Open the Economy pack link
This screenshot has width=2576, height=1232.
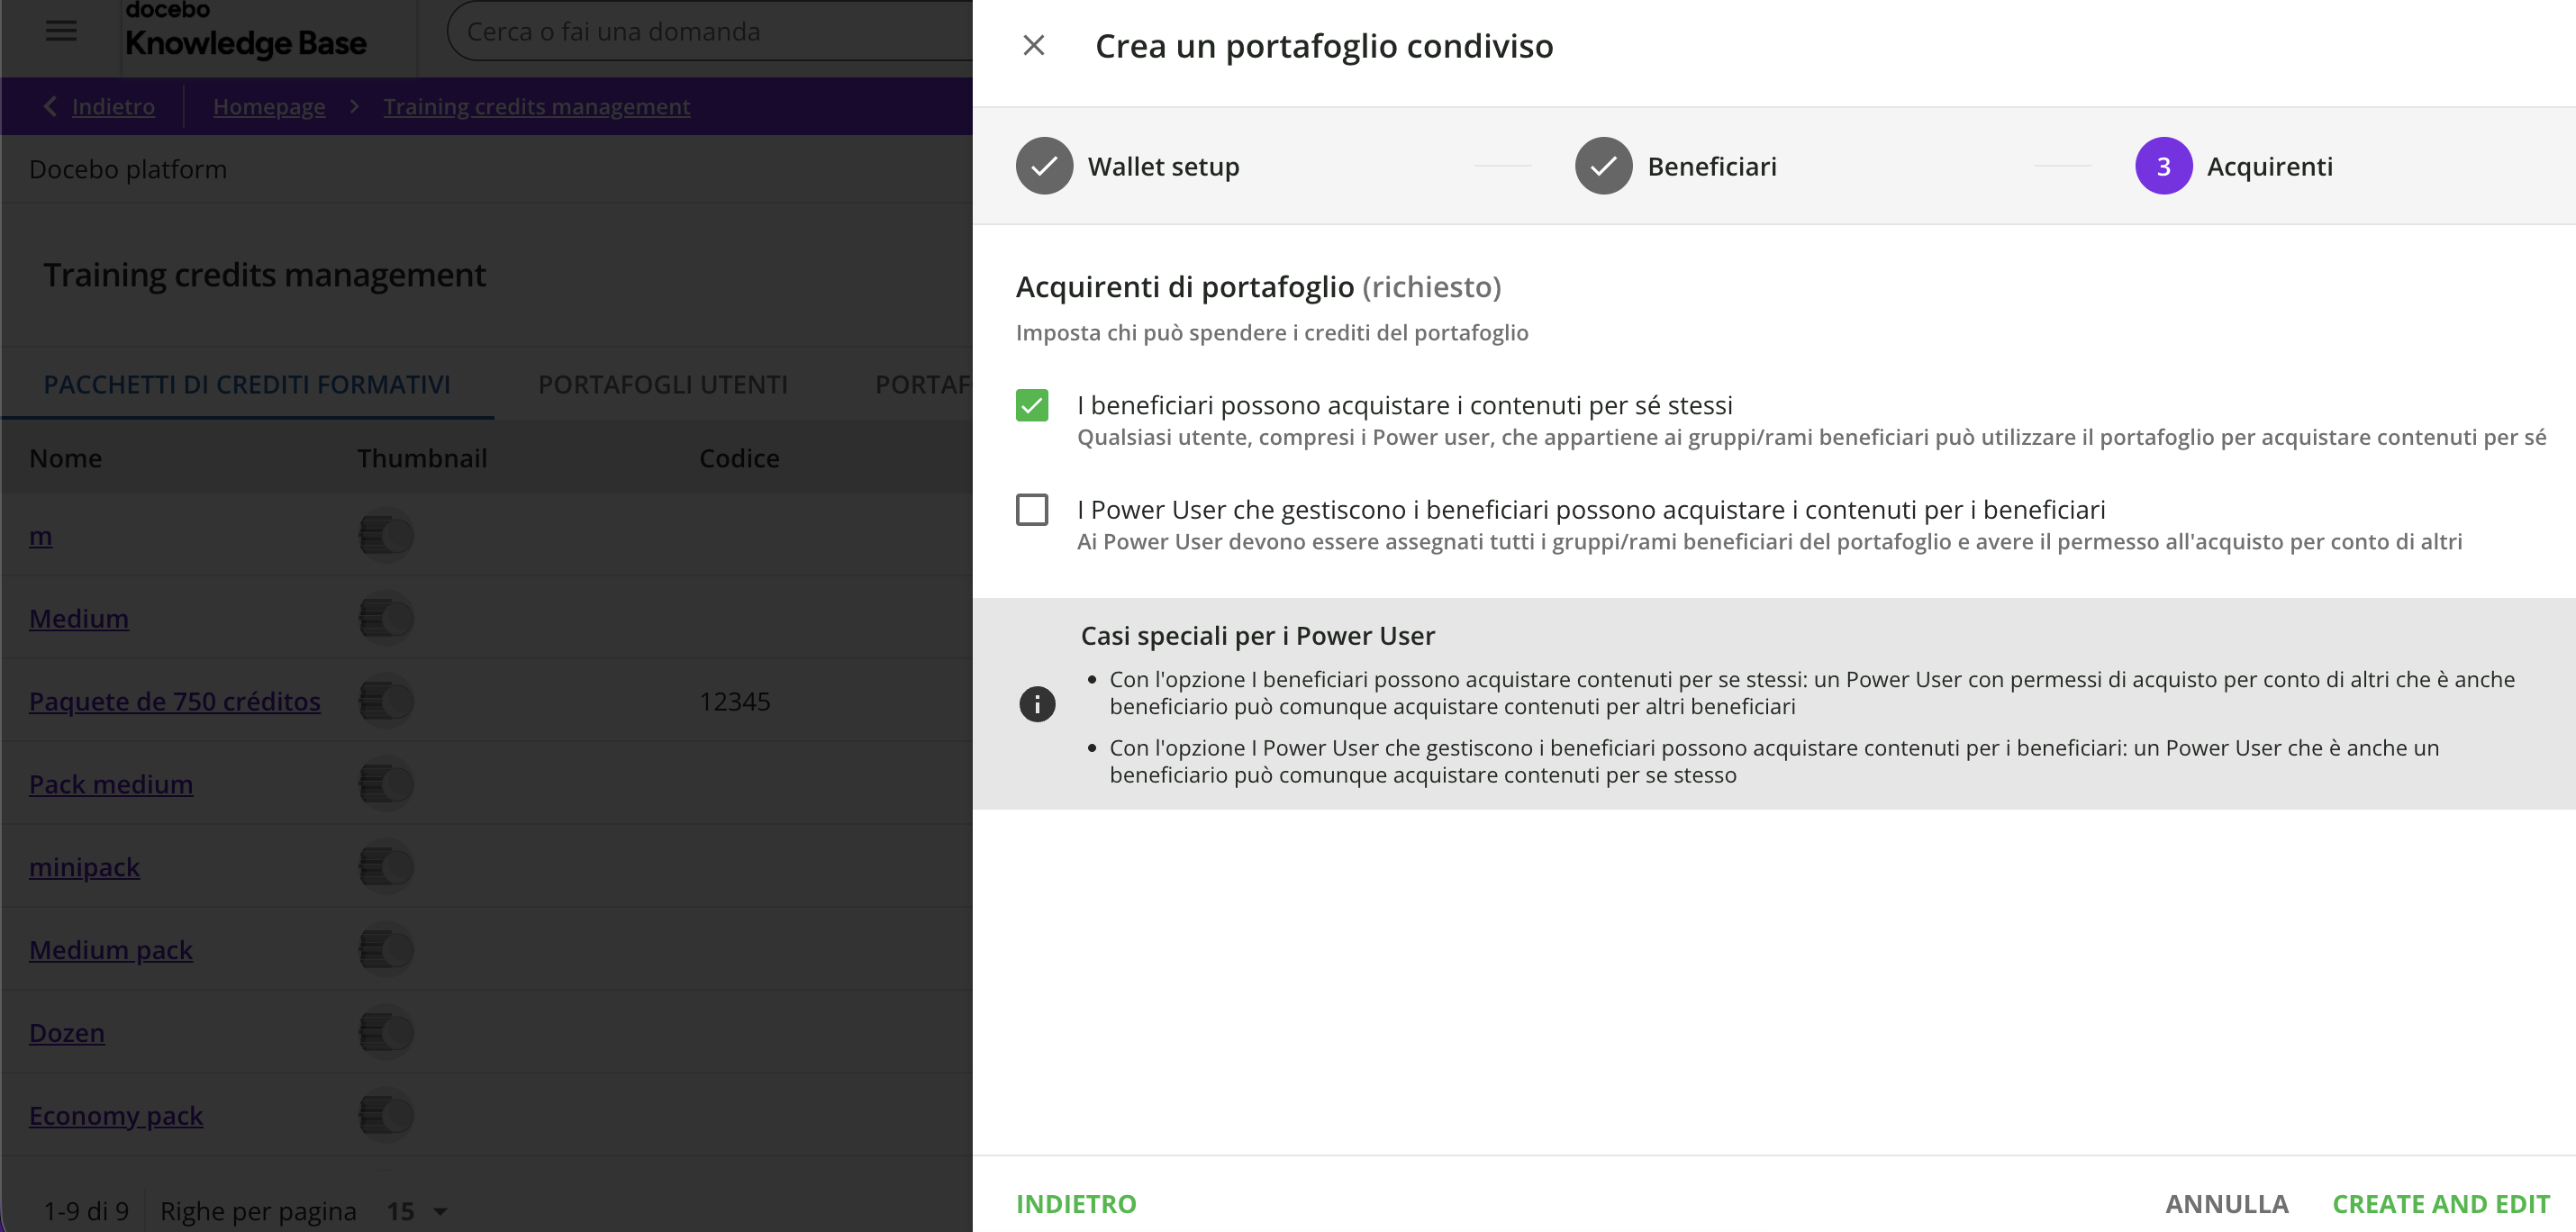[116, 1115]
